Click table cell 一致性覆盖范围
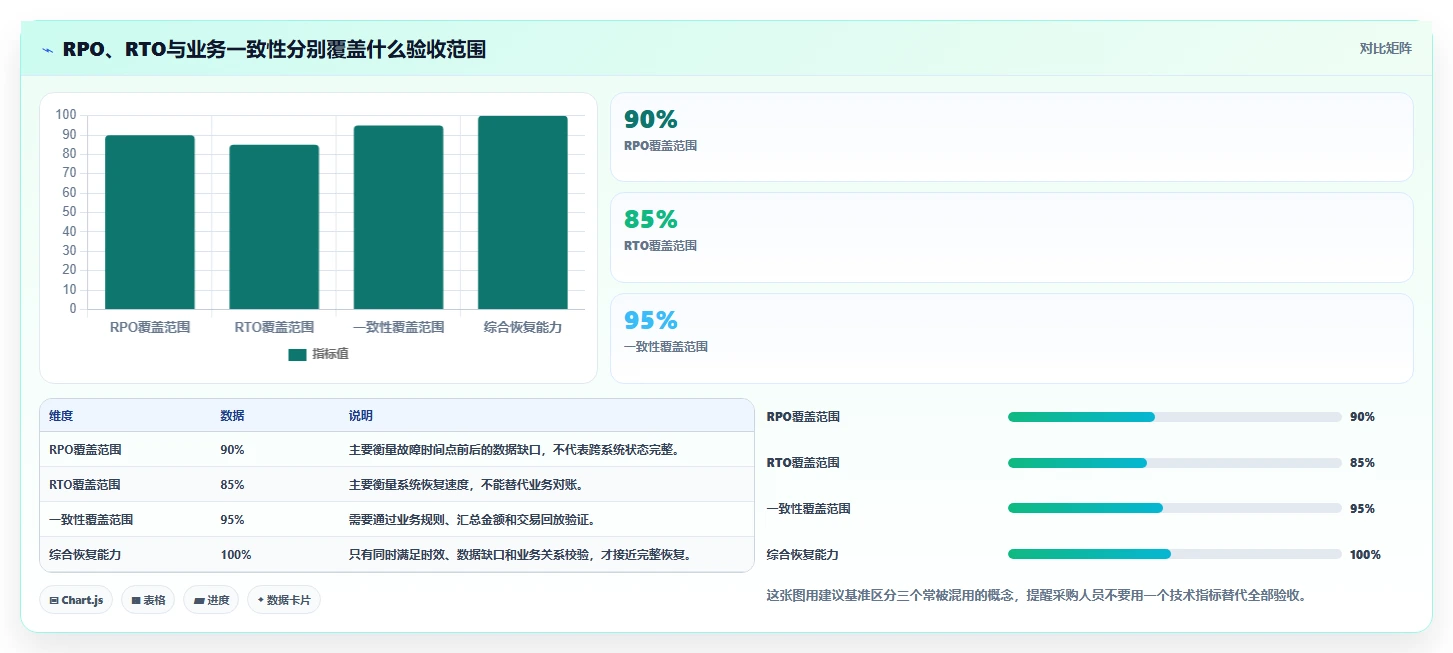This screenshot has width=1453, height=653. point(91,520)
